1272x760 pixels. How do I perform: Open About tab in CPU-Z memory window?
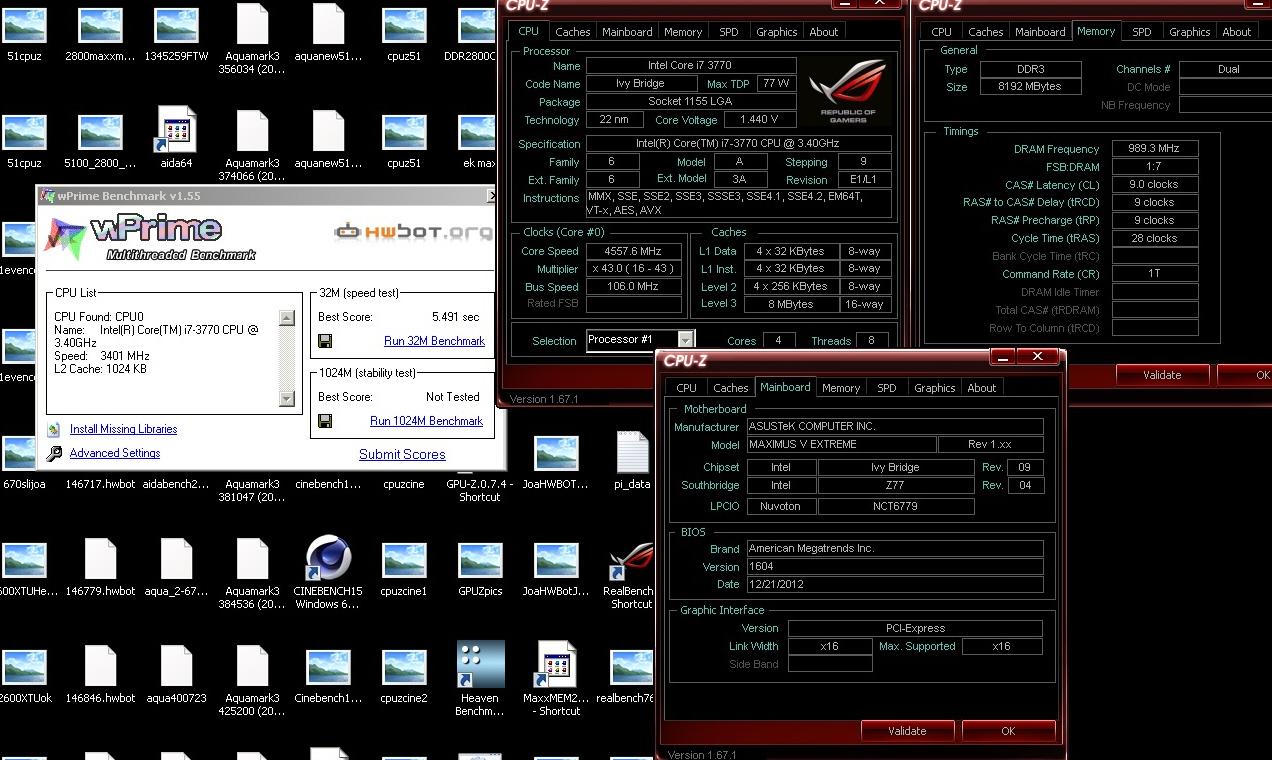click(1236, 32)
